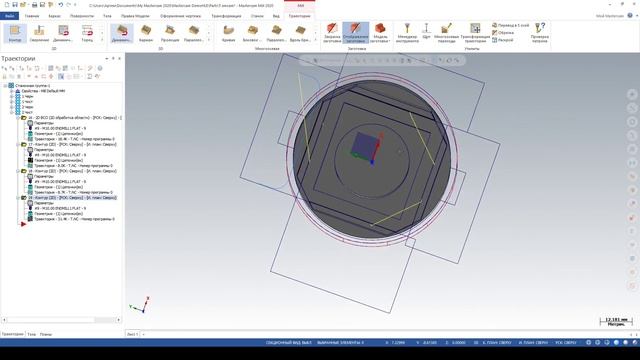Select the multiaxis Кривая toolpath
640x360 pixels.
coord(229,33)
